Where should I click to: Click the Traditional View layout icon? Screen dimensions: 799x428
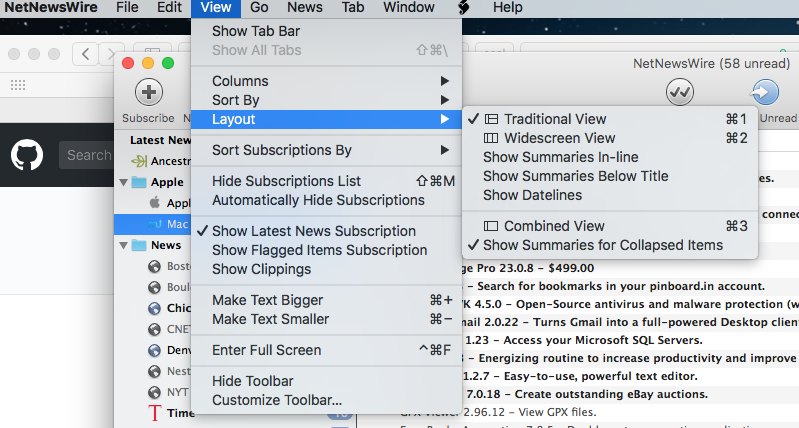pos(491,119)
